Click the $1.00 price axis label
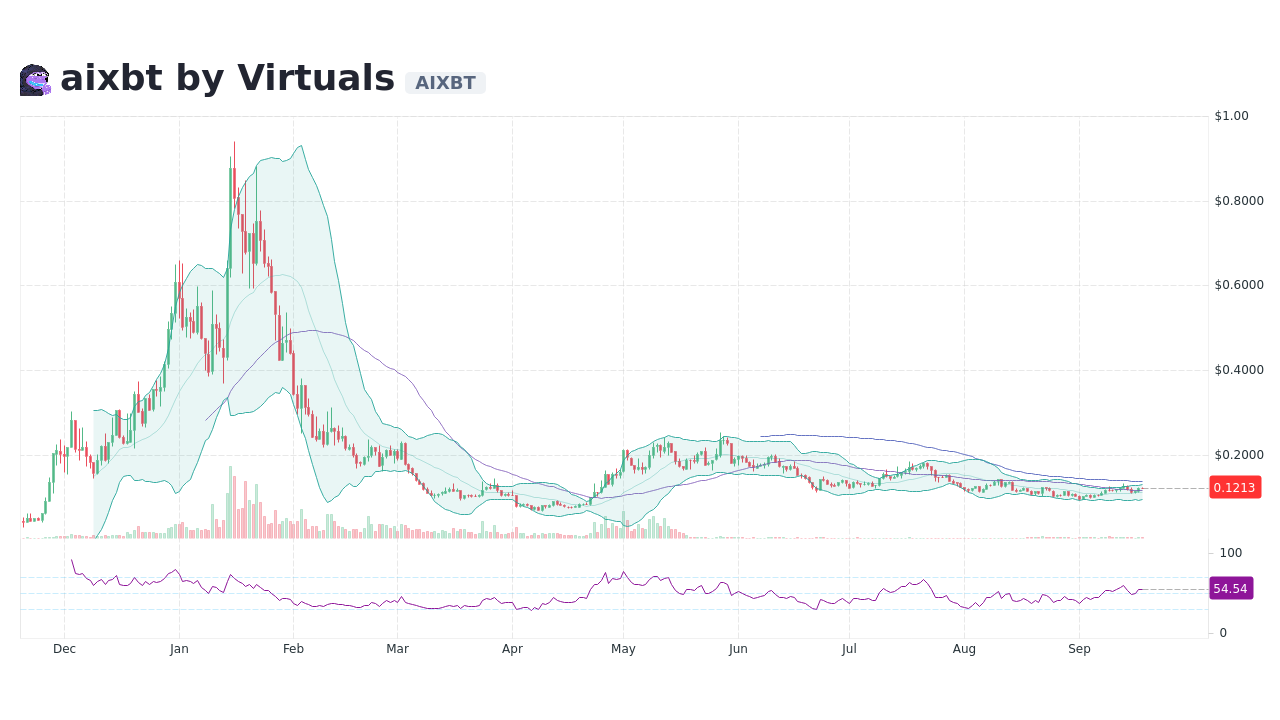1280x720 pixels. (1230, 116)
